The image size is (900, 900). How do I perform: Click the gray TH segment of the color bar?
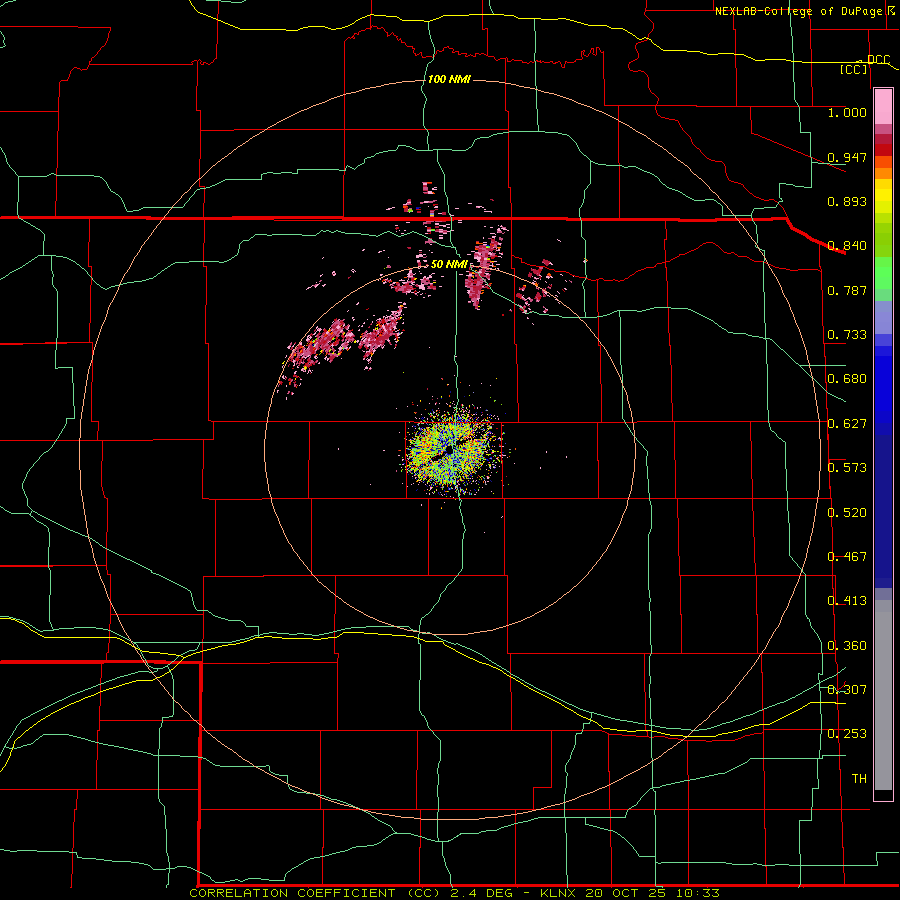(883, 695)
